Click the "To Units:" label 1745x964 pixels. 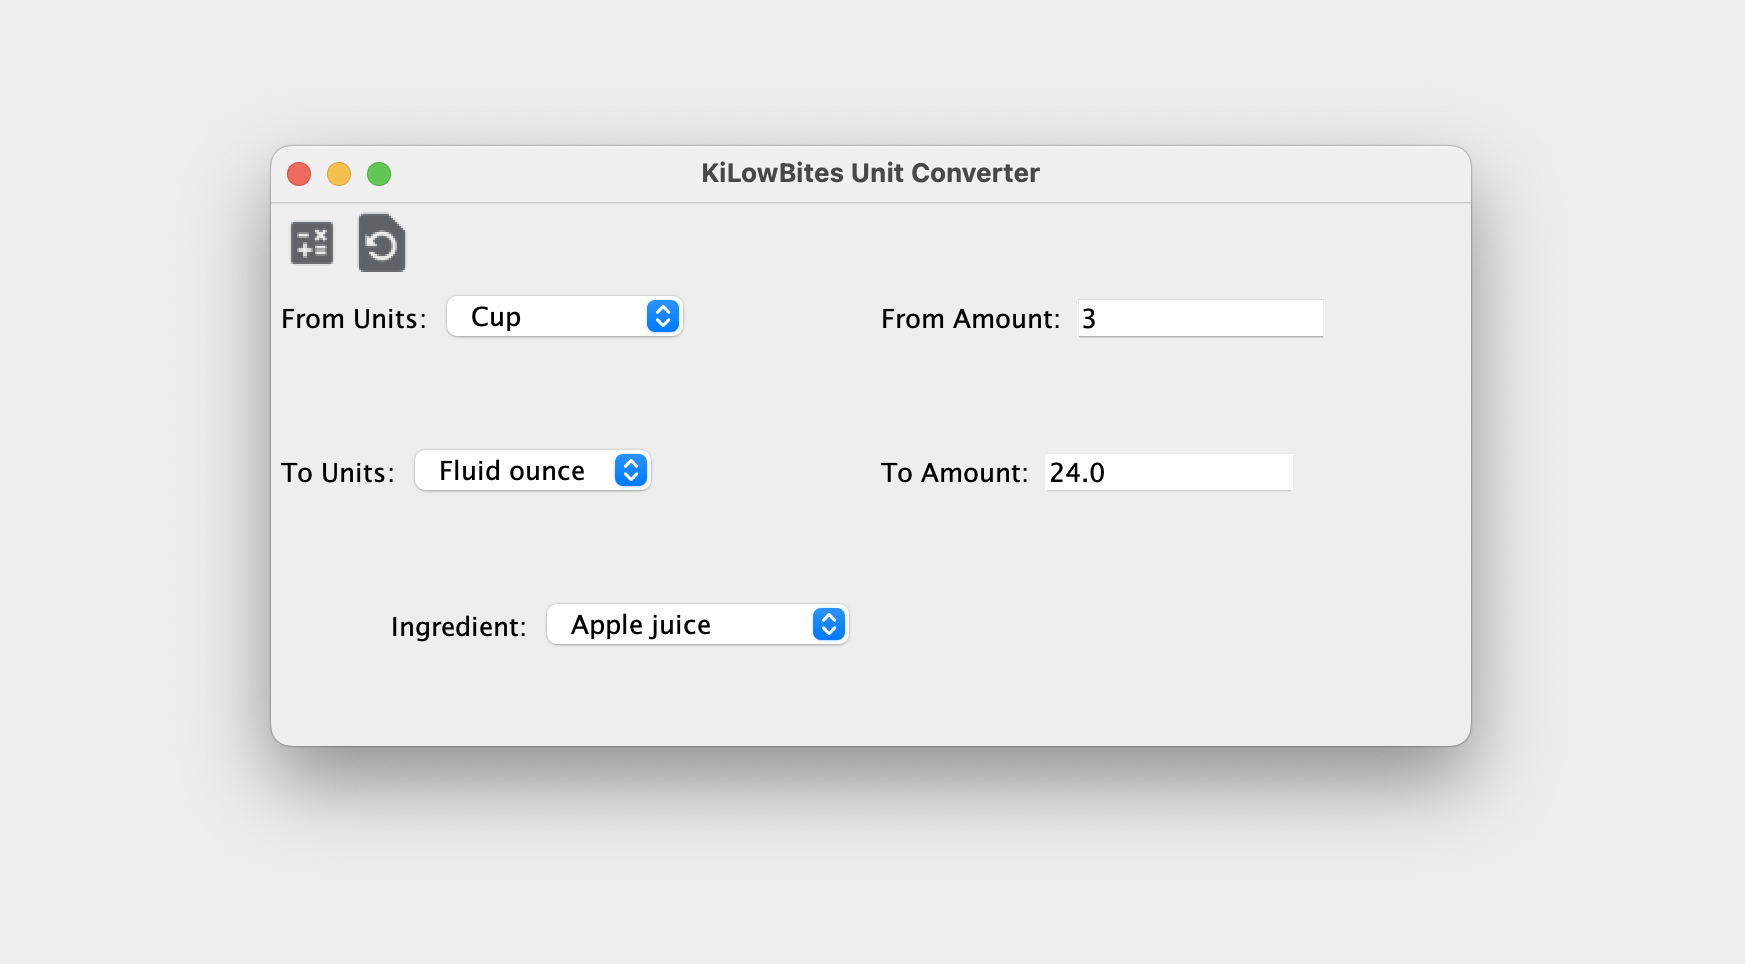337,473
